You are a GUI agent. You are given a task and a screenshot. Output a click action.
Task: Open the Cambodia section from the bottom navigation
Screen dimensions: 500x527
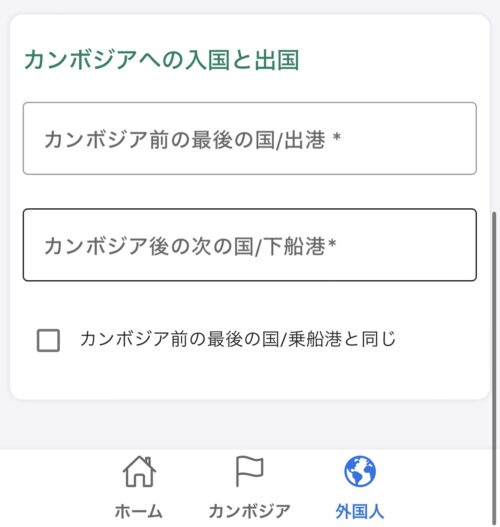tap(249, 487)
